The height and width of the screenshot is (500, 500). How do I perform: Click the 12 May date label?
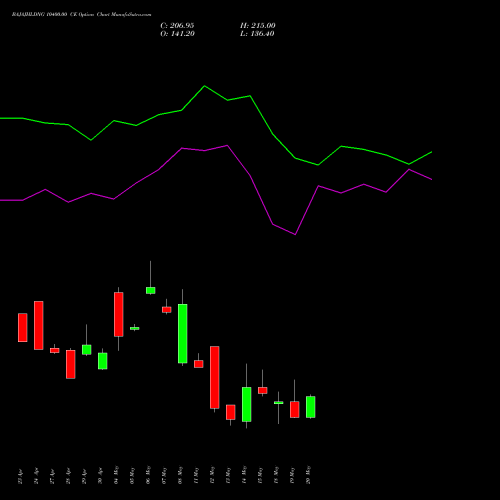pyautogui.click(x=212, y=475)
